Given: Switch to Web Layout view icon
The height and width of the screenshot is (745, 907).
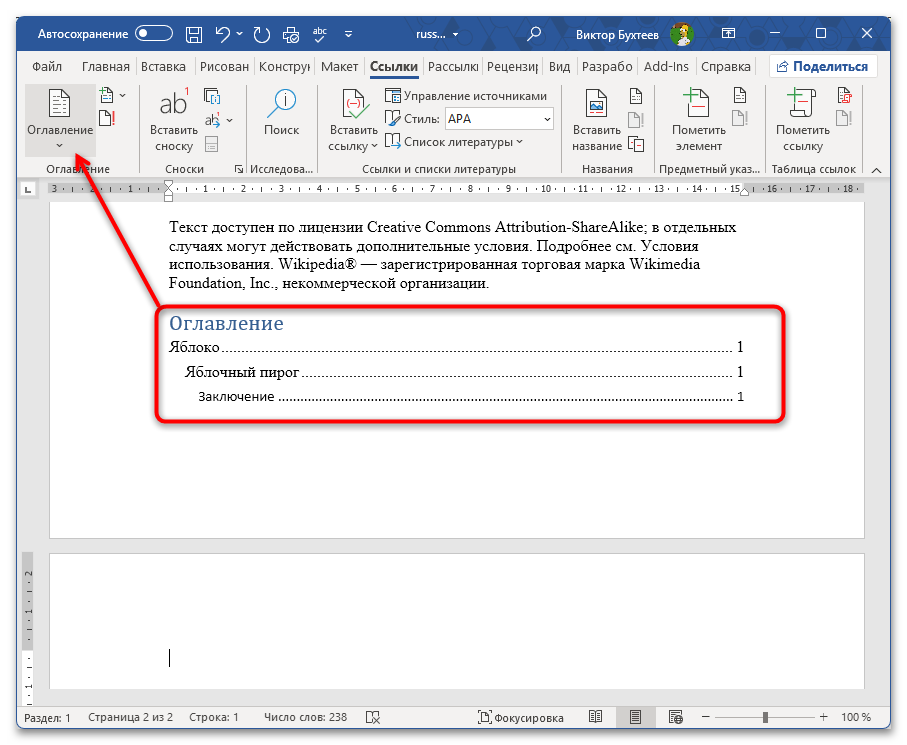Looking at the screenshot, I should click(x=676, y=717).
